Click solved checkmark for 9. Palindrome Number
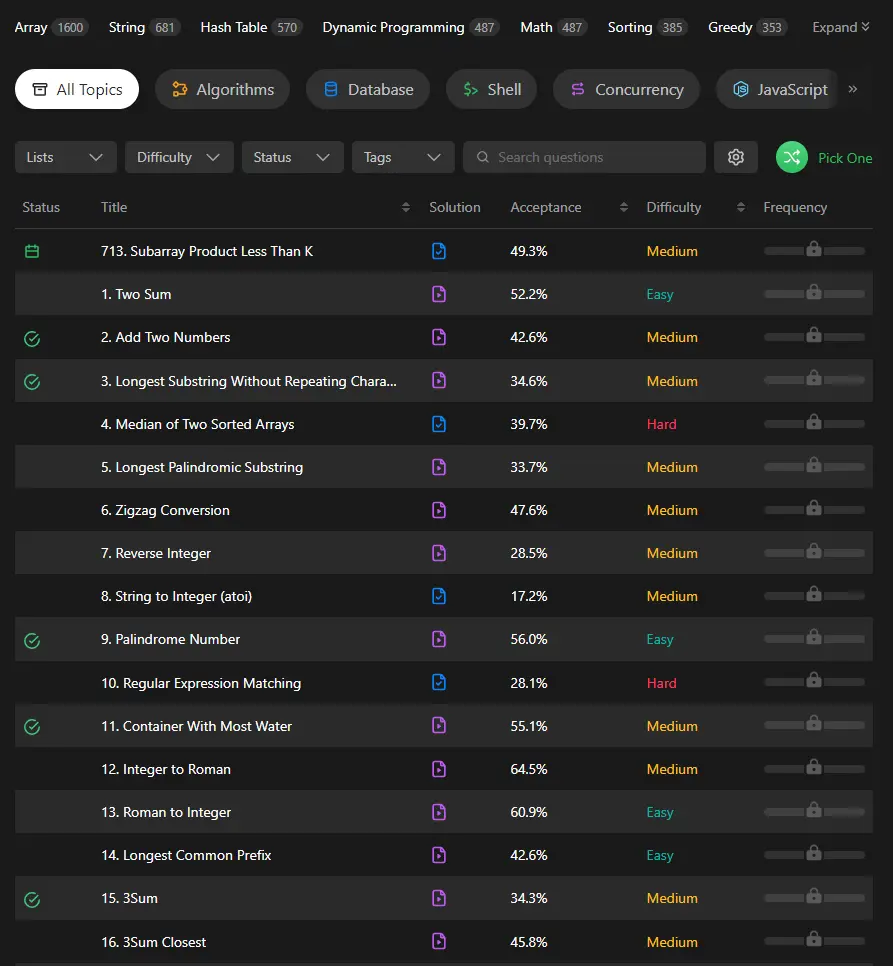 tap(32, 641)
